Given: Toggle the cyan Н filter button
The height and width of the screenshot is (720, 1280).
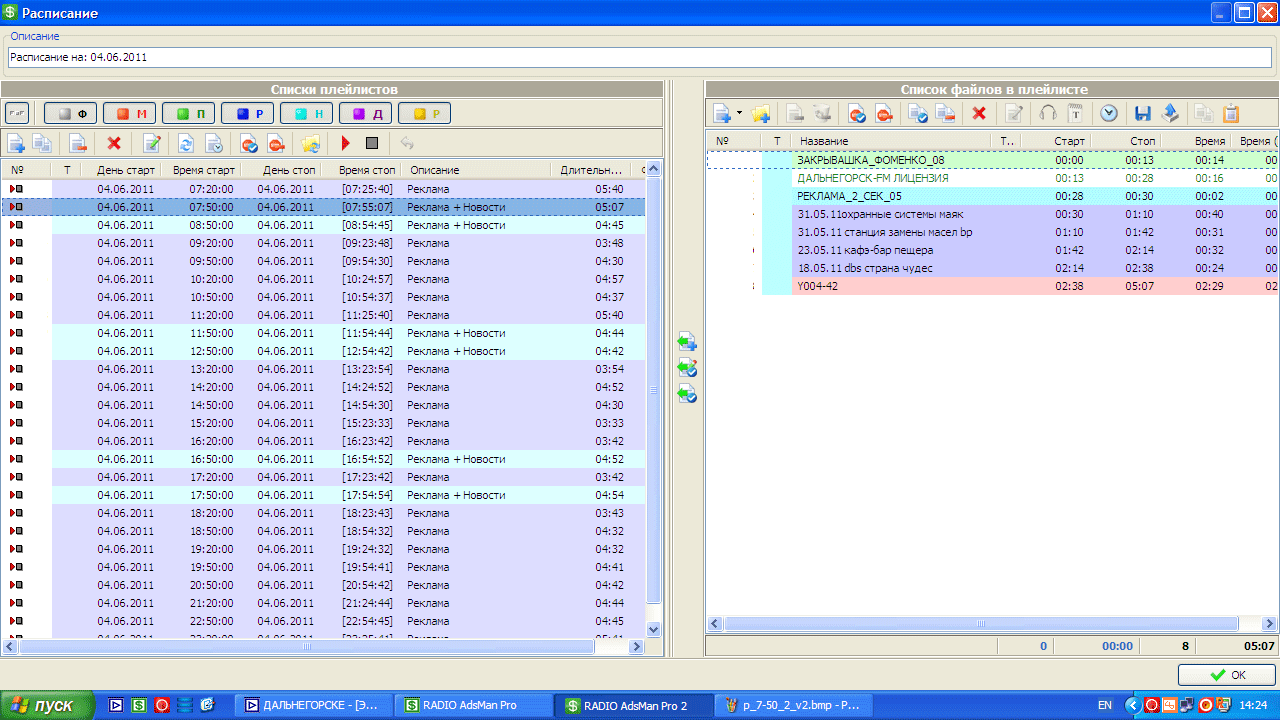Looking at the screenshot, I should tap(307, 113).
